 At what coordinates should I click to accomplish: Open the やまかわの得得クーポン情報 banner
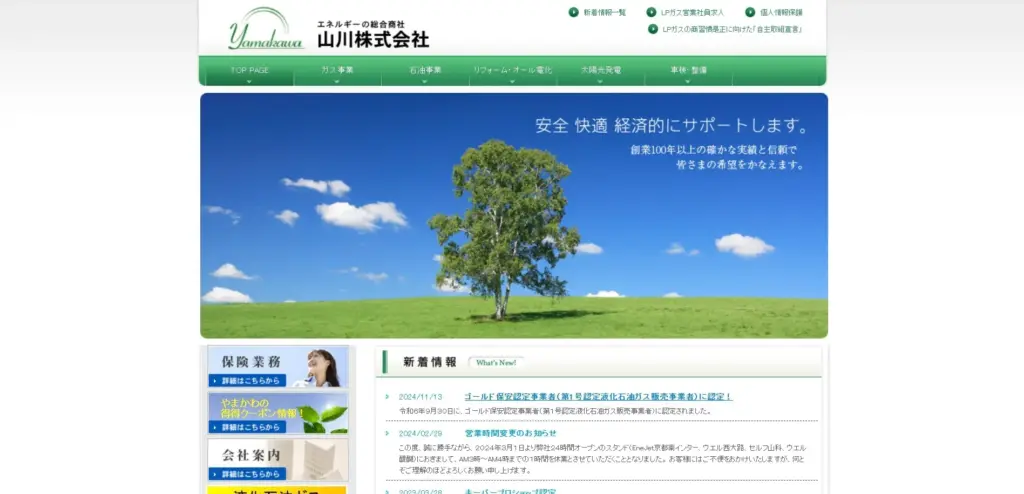278,413
